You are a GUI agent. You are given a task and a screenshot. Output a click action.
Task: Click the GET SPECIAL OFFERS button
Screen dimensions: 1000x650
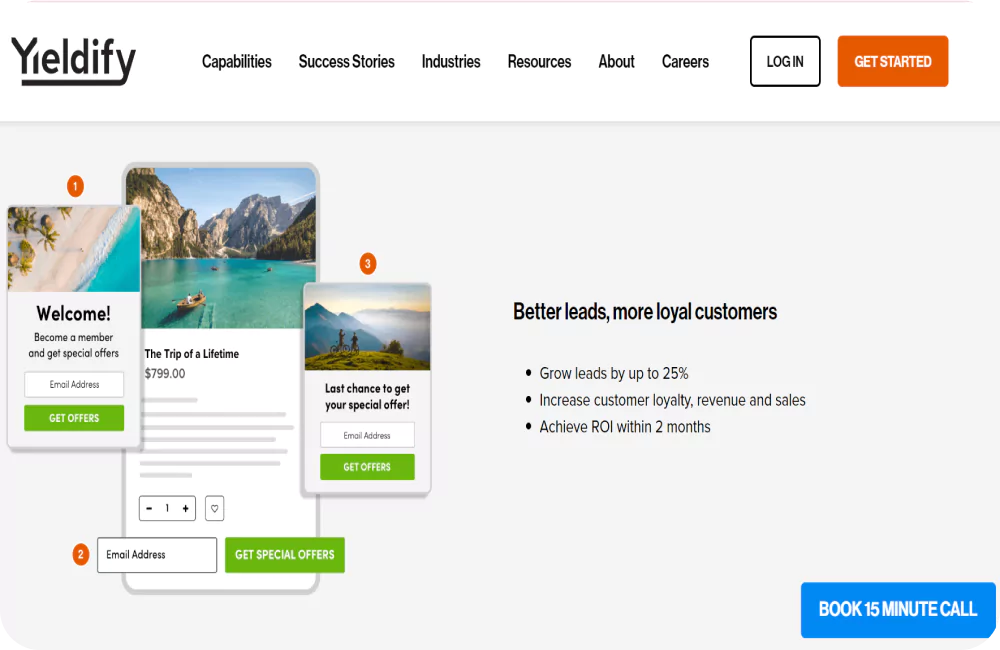tap(284, 555)
